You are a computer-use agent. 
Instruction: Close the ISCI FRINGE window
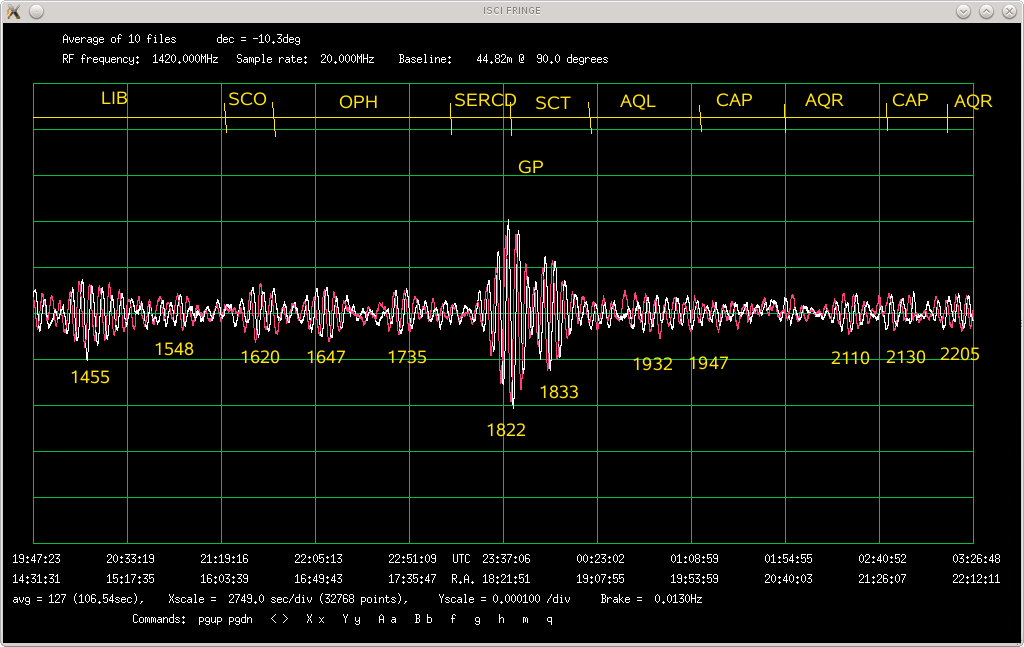(1009, 11)
